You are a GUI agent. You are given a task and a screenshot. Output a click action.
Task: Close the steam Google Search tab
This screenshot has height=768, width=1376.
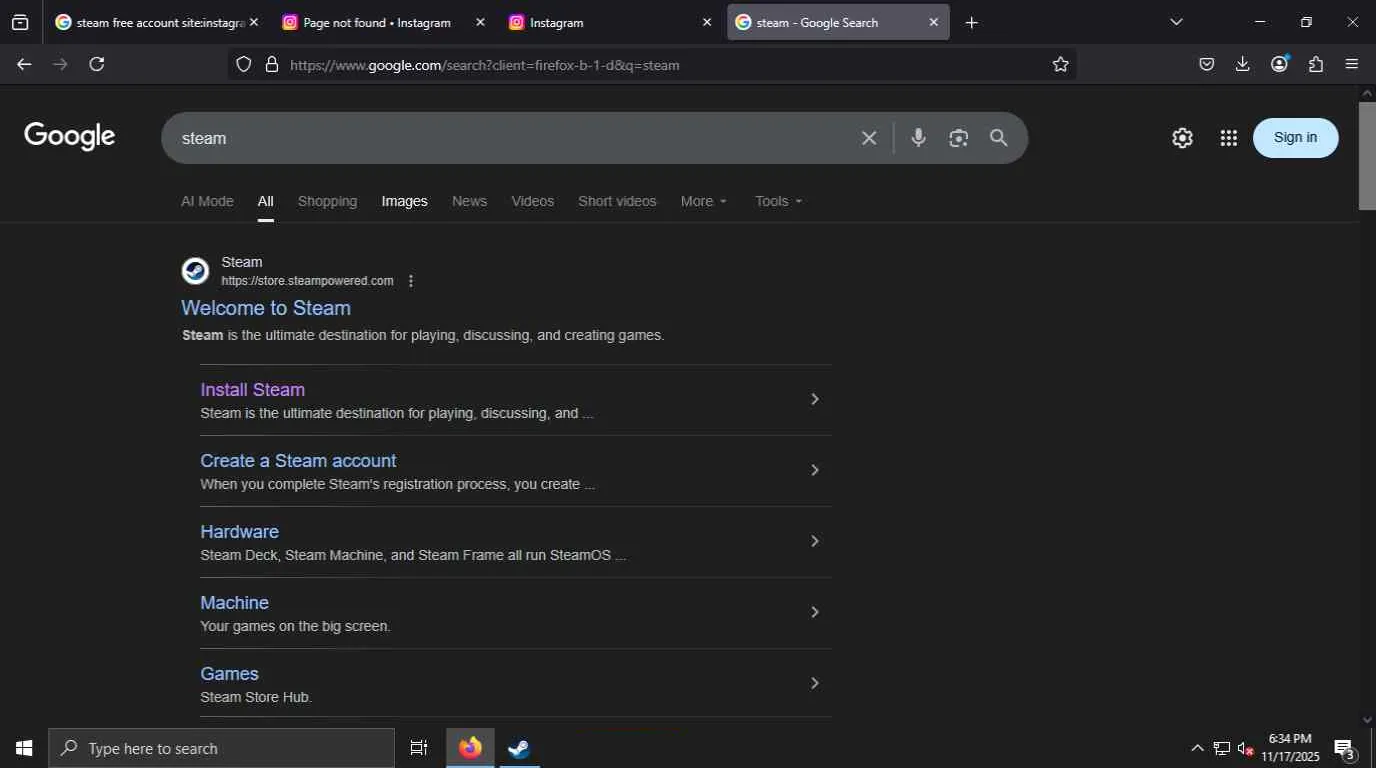934,22
